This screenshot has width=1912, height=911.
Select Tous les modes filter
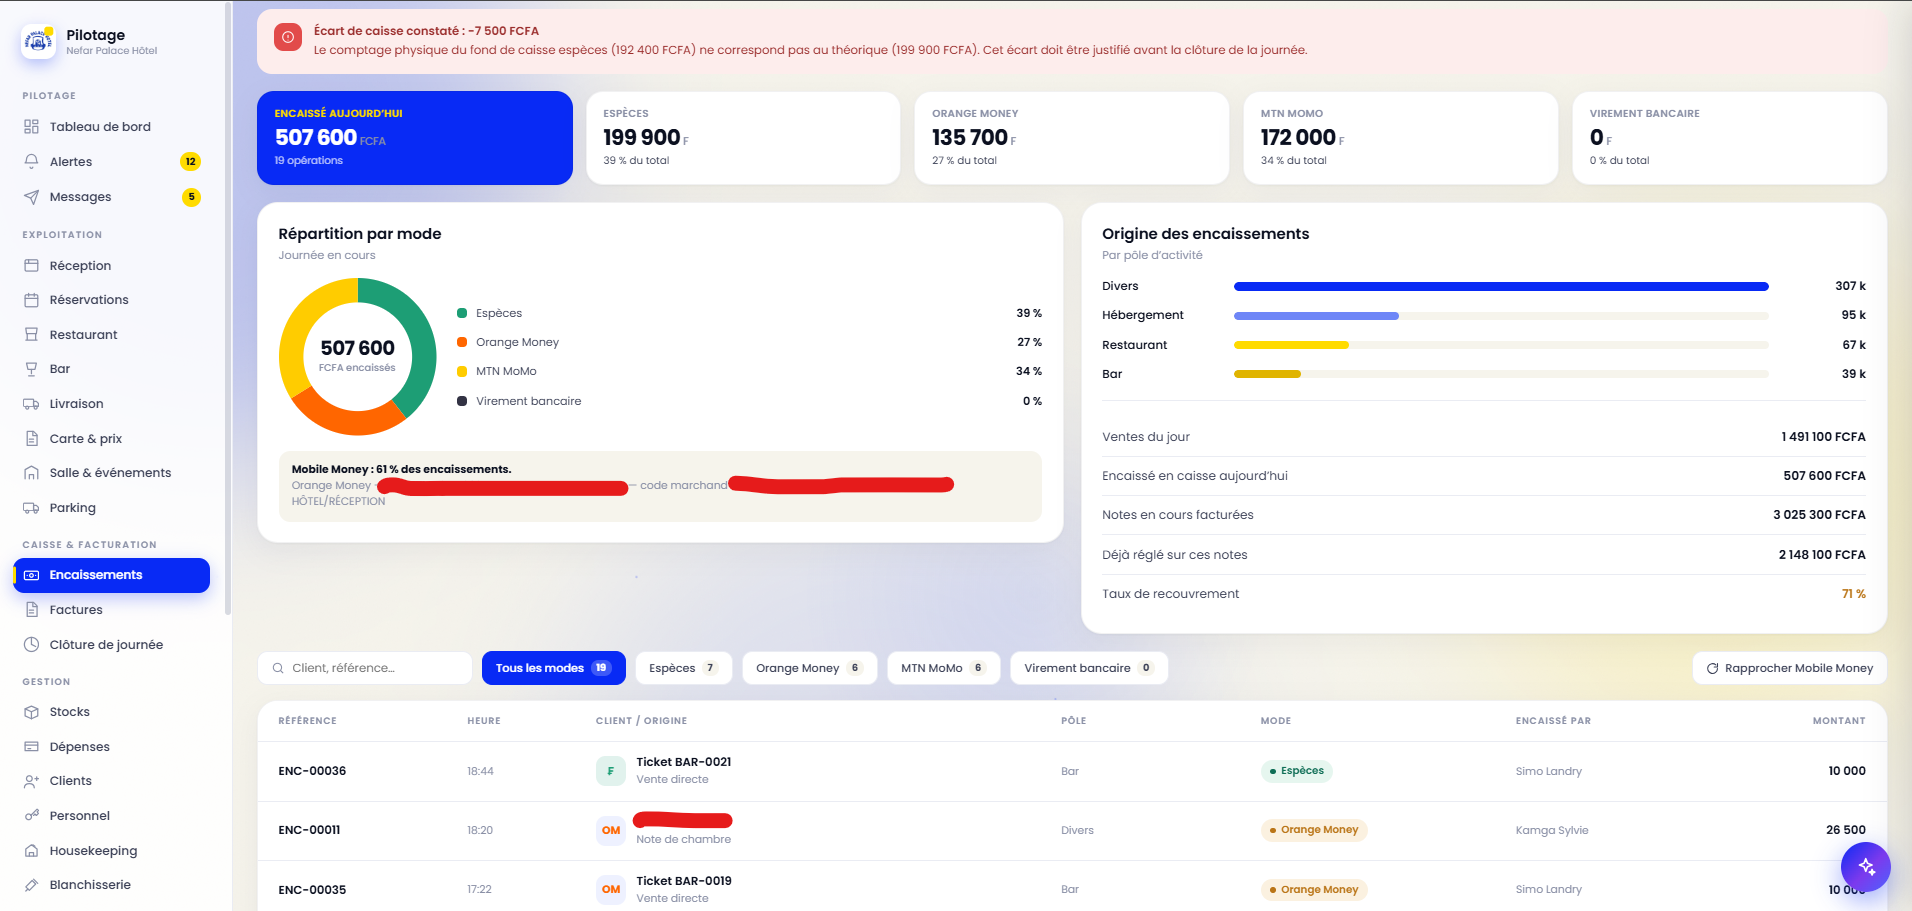(554, 668)
